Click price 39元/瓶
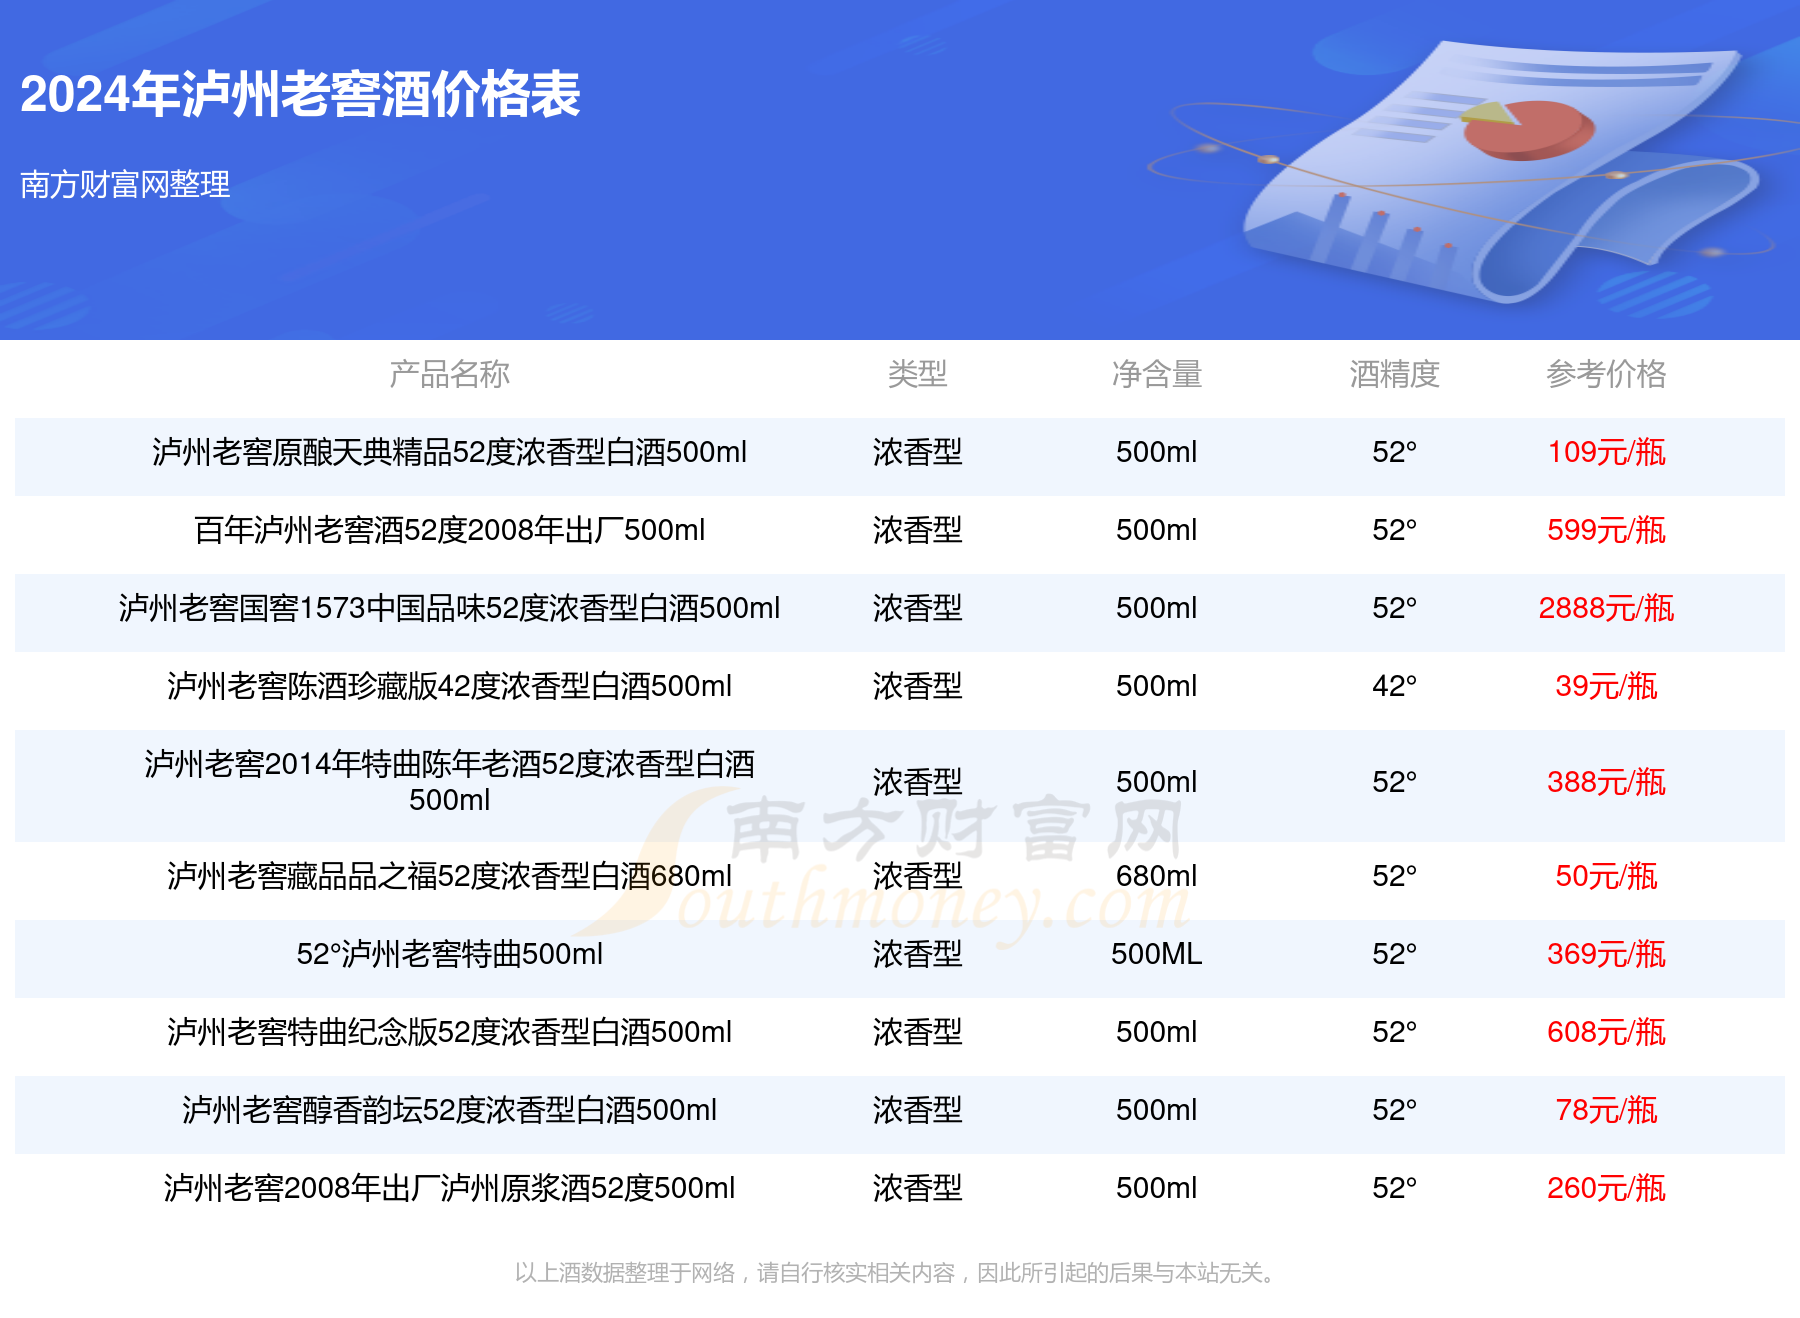The image size is (1800, 1318). [x=1606, y=686]
